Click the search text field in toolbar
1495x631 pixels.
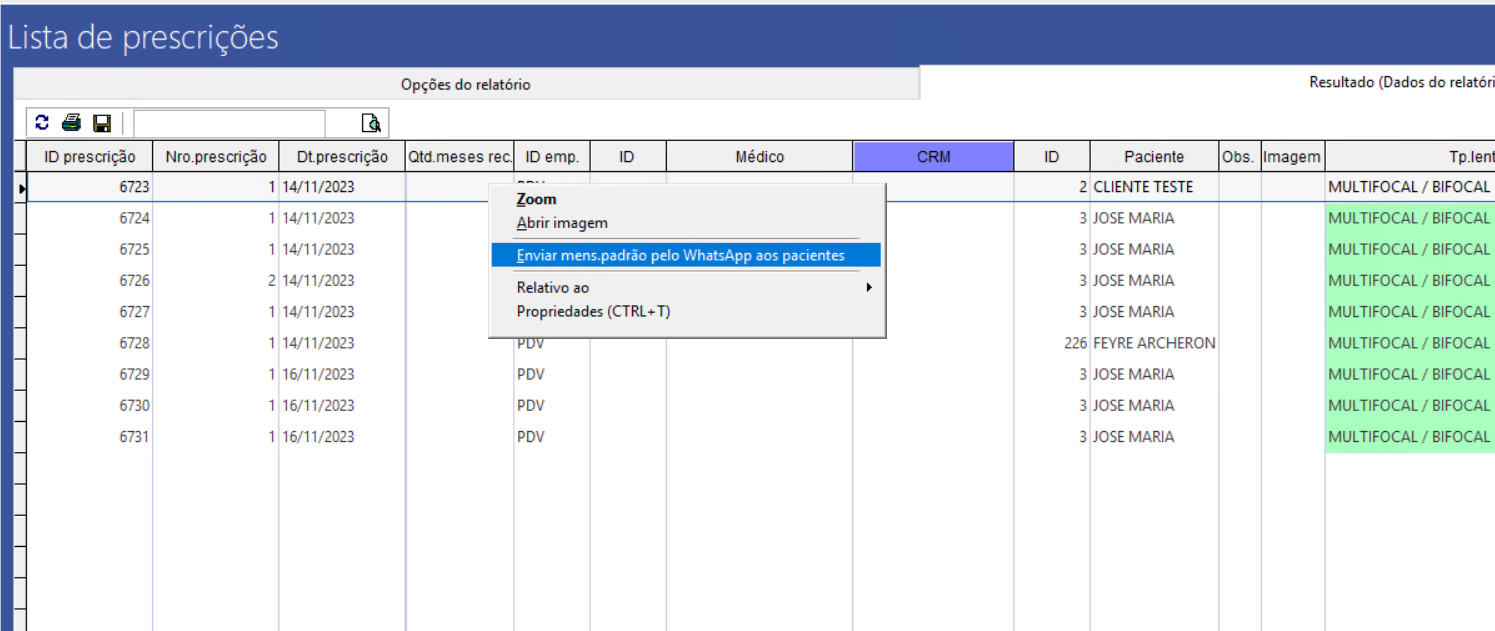tap(229, 123)
